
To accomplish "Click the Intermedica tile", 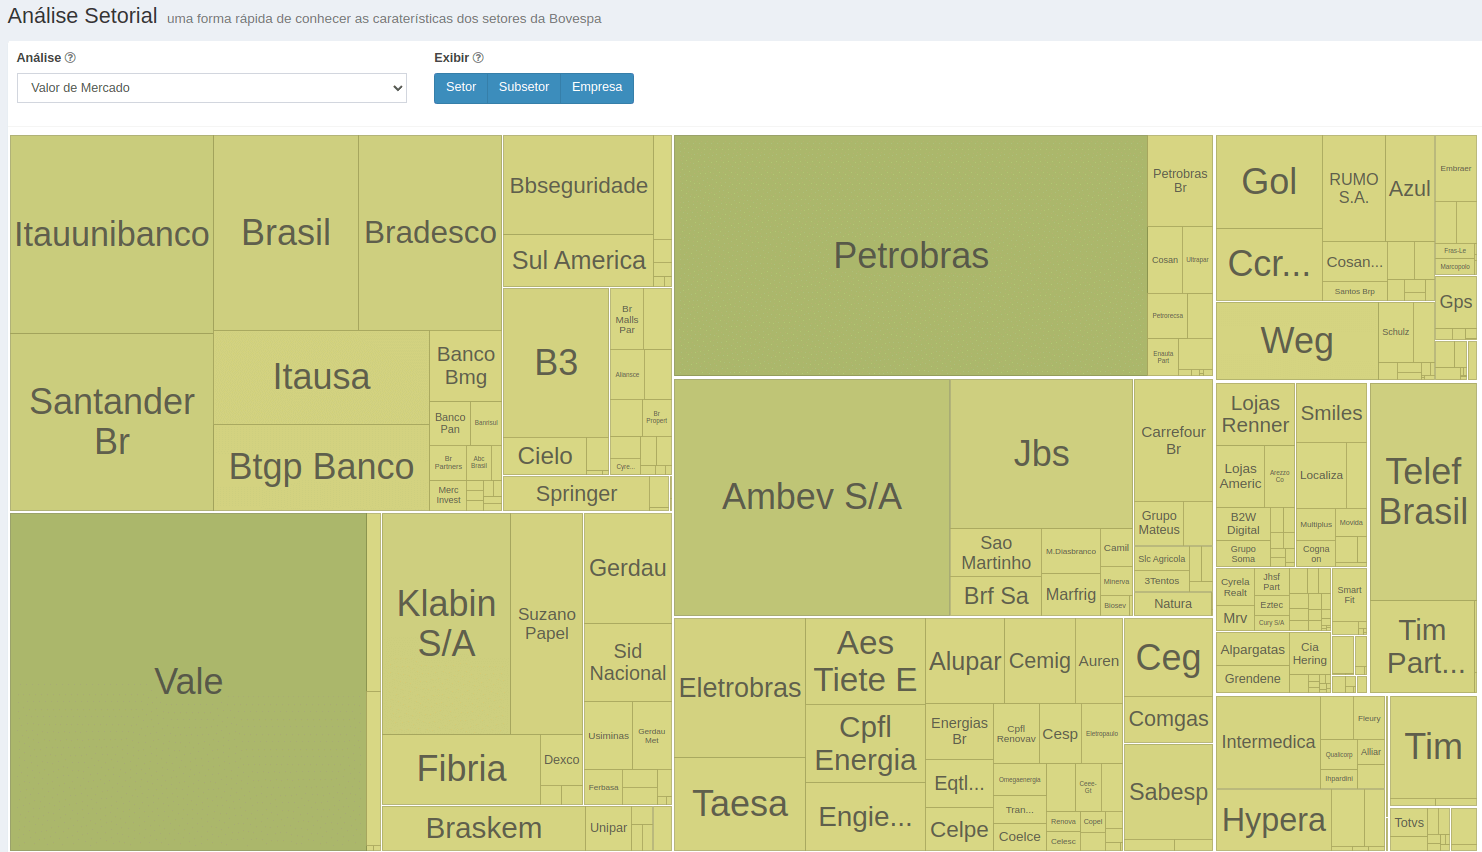I will coord(1268,742).
